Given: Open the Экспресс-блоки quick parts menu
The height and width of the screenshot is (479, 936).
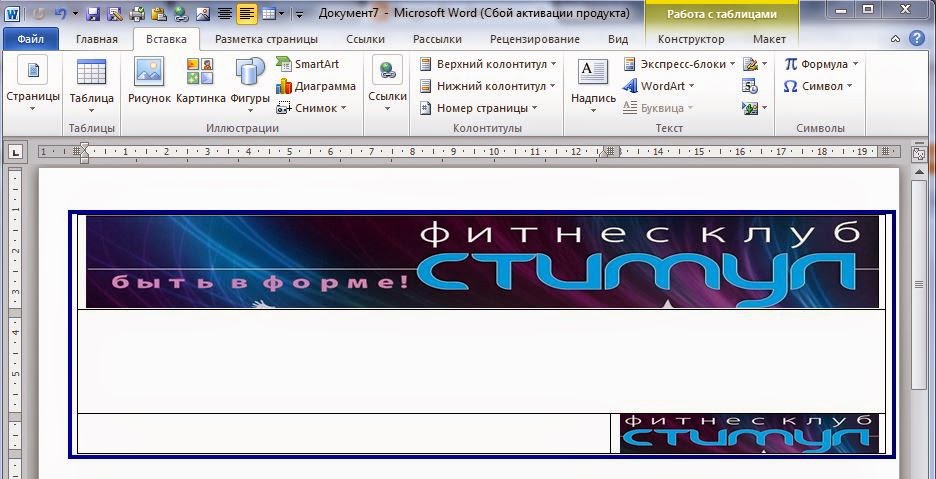Looking at the screenshot, I should point(679,64).
